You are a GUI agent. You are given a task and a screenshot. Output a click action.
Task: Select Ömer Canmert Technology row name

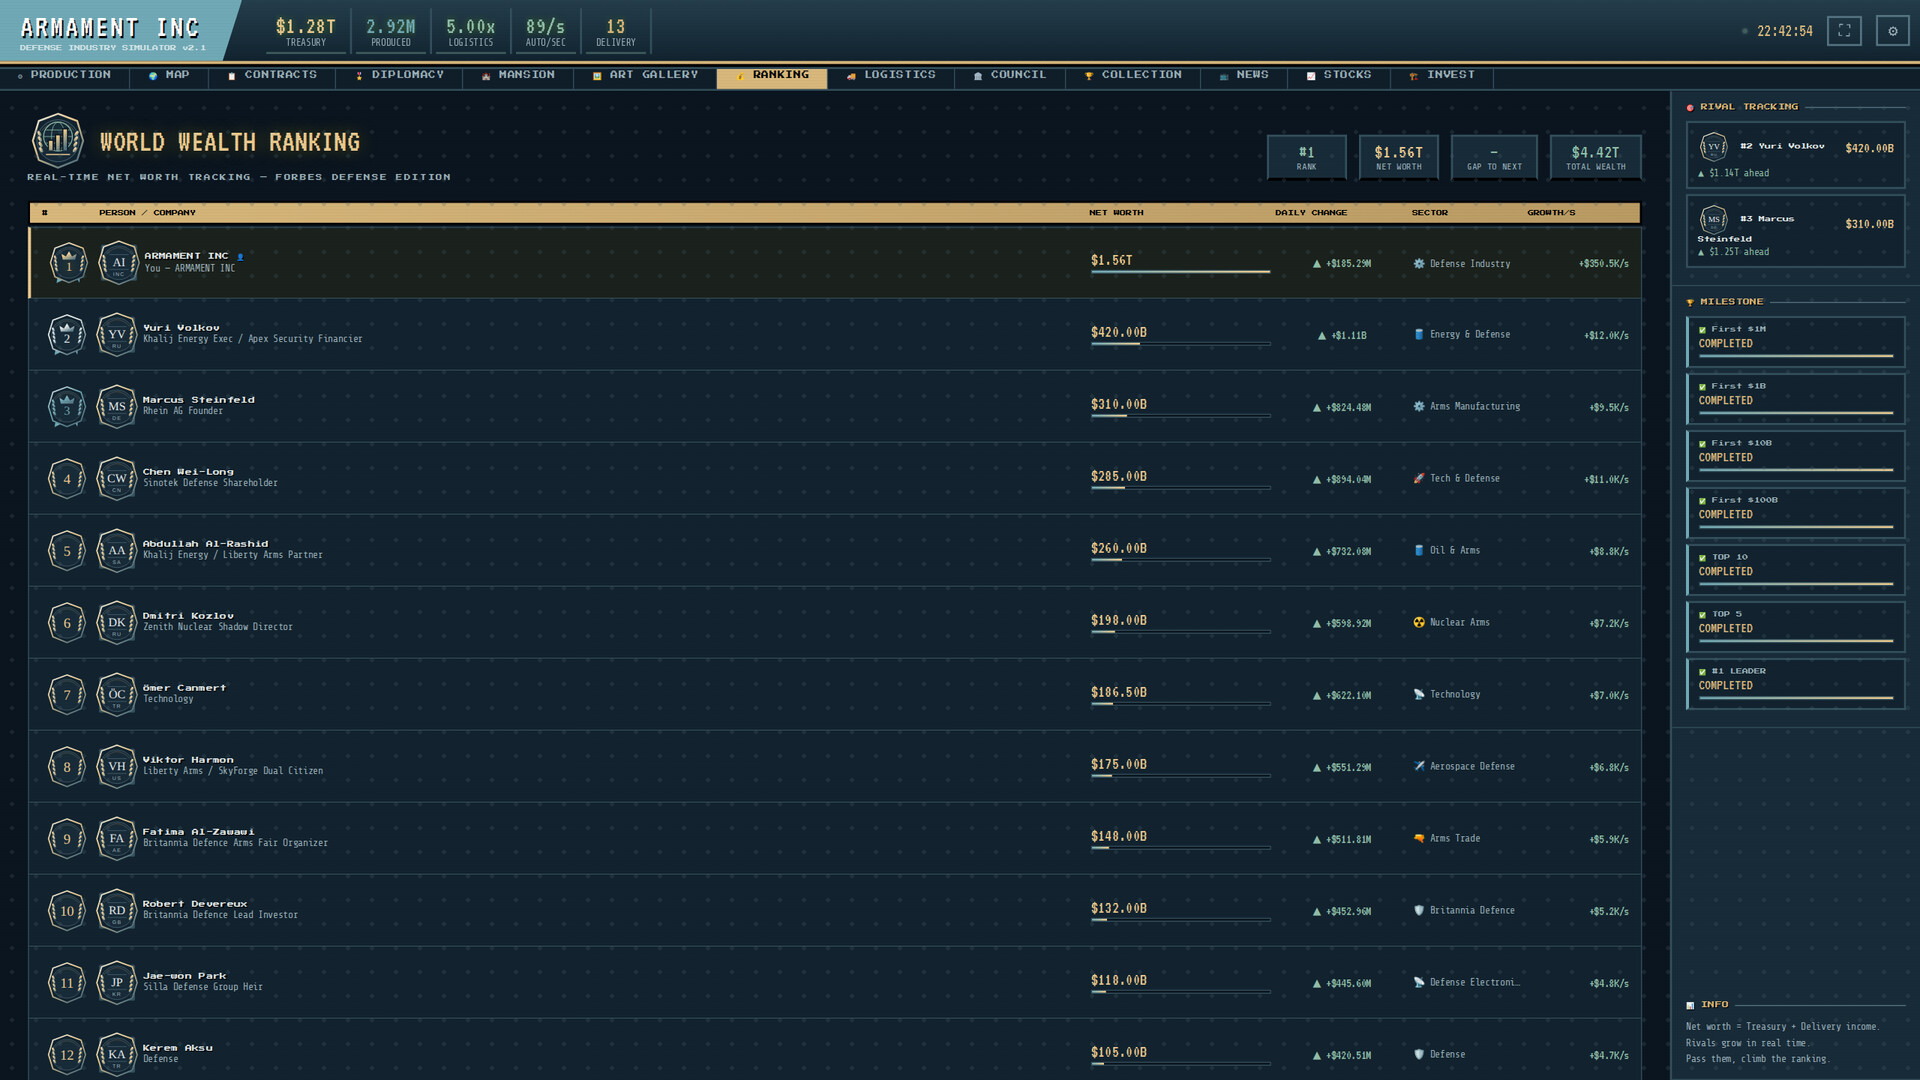coord(184,688)
